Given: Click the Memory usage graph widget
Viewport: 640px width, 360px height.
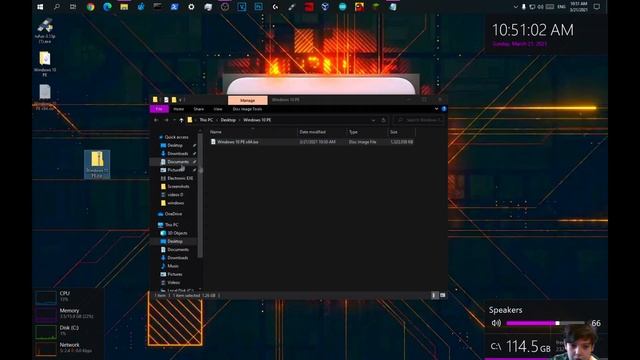Looking at the screenshot, I should pos(46,315).
